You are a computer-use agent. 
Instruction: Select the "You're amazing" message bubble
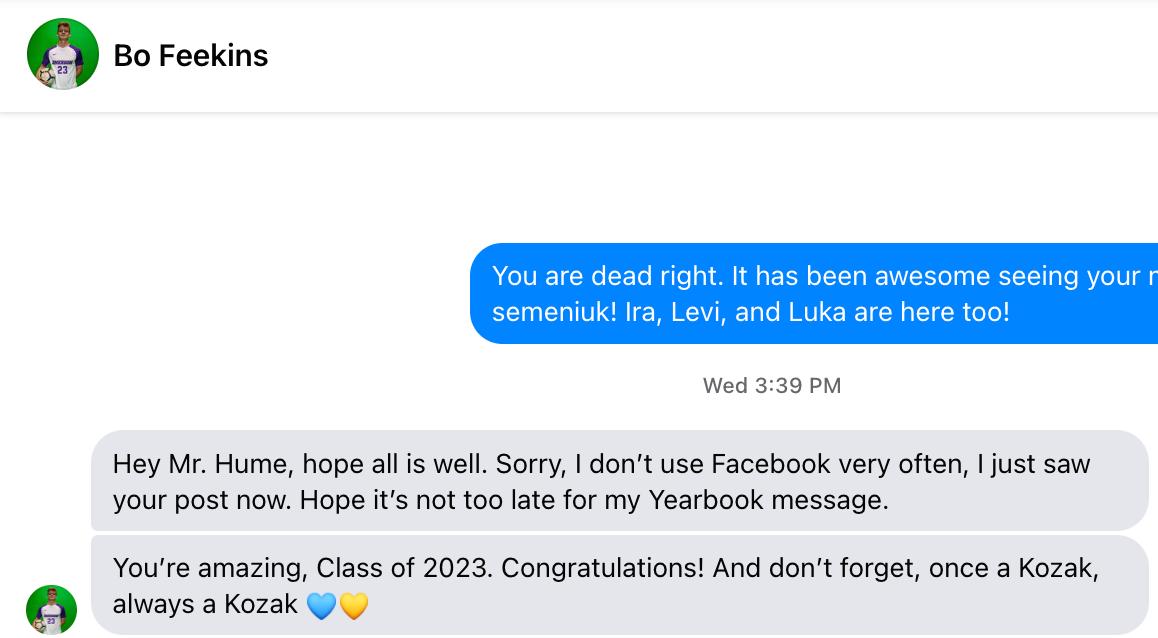619,585
